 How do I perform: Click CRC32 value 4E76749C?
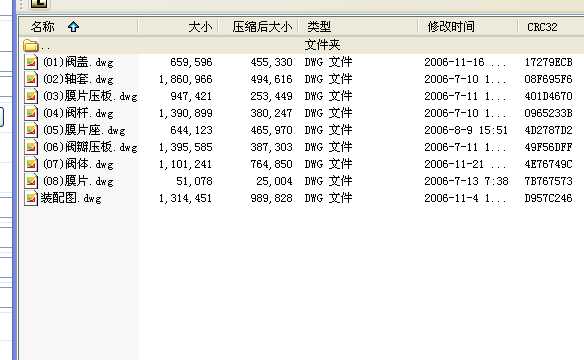(x=548, y=164)
